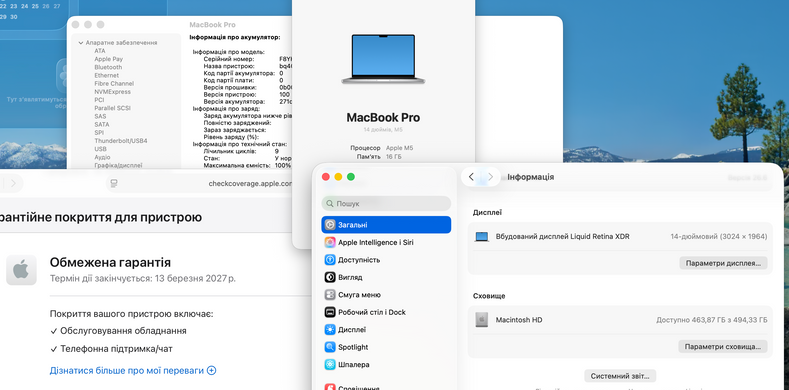Select PCI in System Report sidebar
Screen dimensions: 789x390
point(100,100)
